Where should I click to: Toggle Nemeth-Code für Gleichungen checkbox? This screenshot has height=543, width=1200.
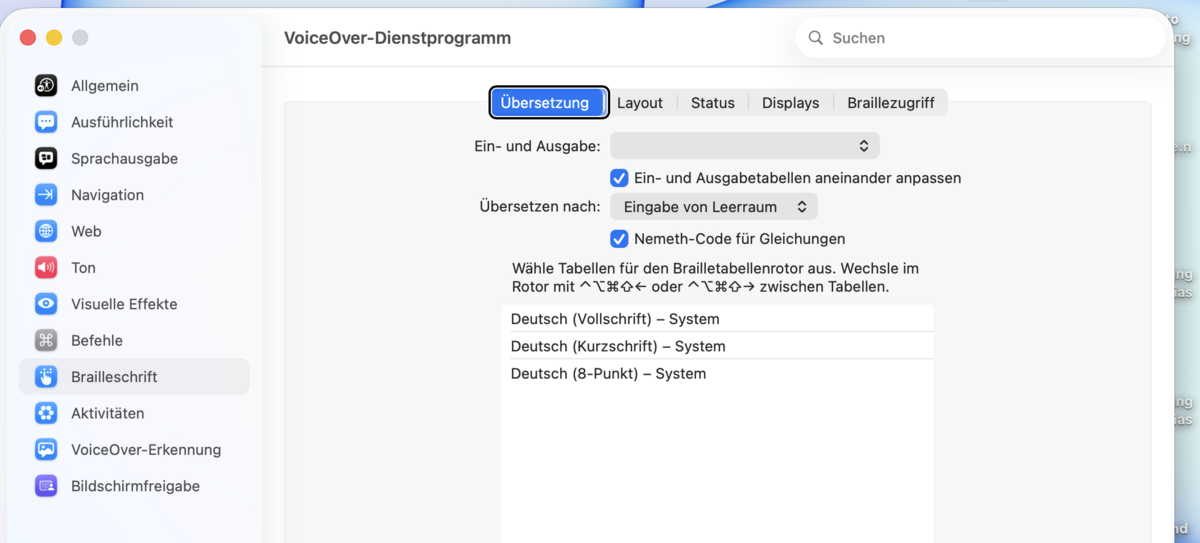(619, 239)
